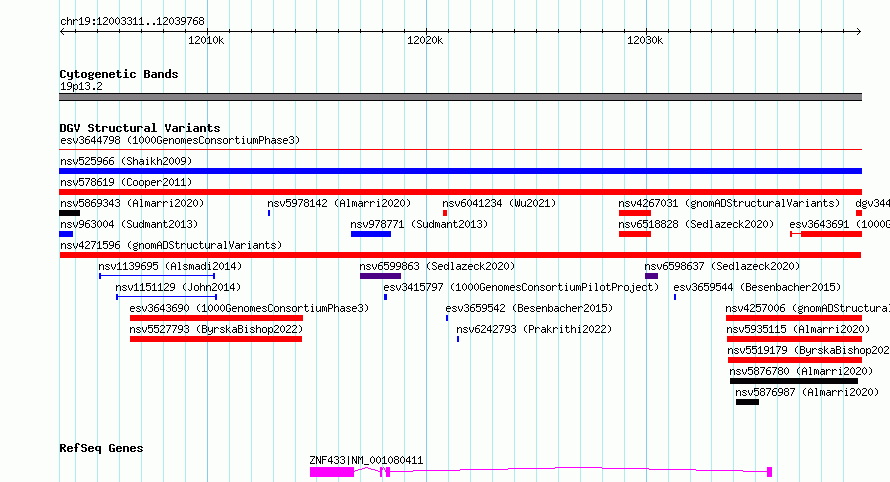This screenshot has height=482, width=890.
Task: Click the red nsv5519179 ByrskaBishop bar
Action: (x=795, y=360)
